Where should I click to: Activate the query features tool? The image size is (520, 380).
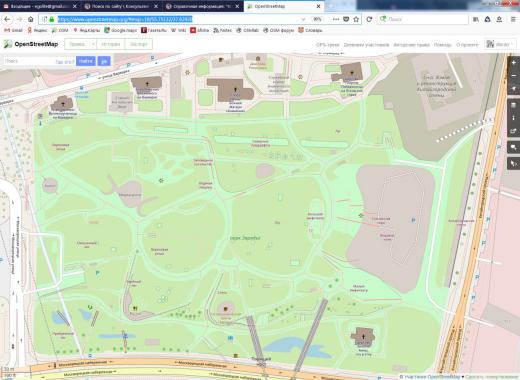[x=514, y=163]
